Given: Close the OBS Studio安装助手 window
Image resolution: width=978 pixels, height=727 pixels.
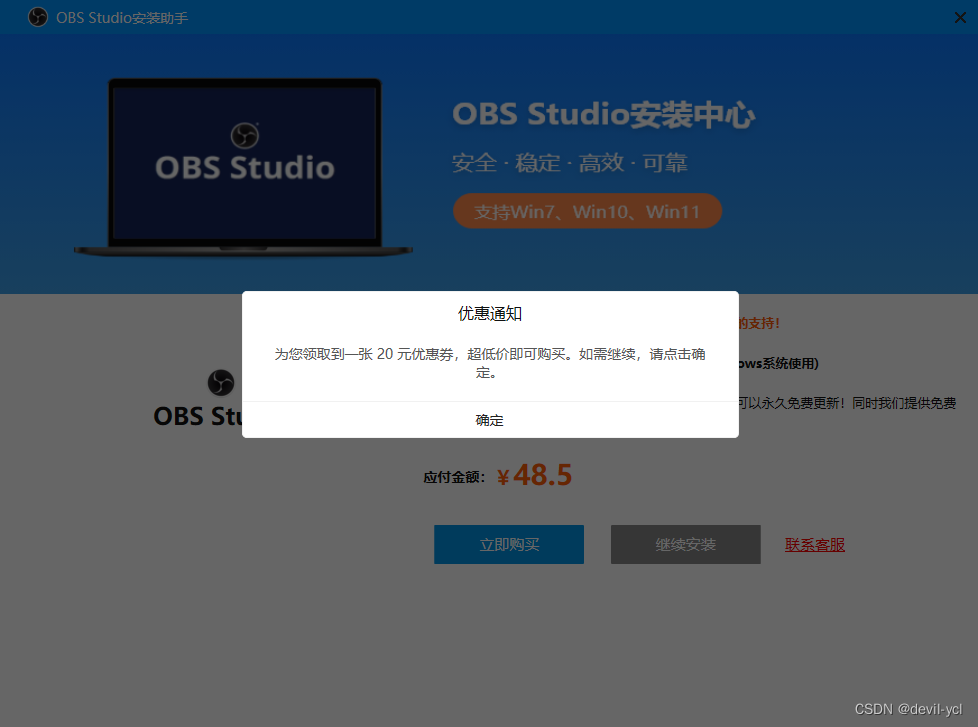Looking at the screenshot, I should click(962, 17).
